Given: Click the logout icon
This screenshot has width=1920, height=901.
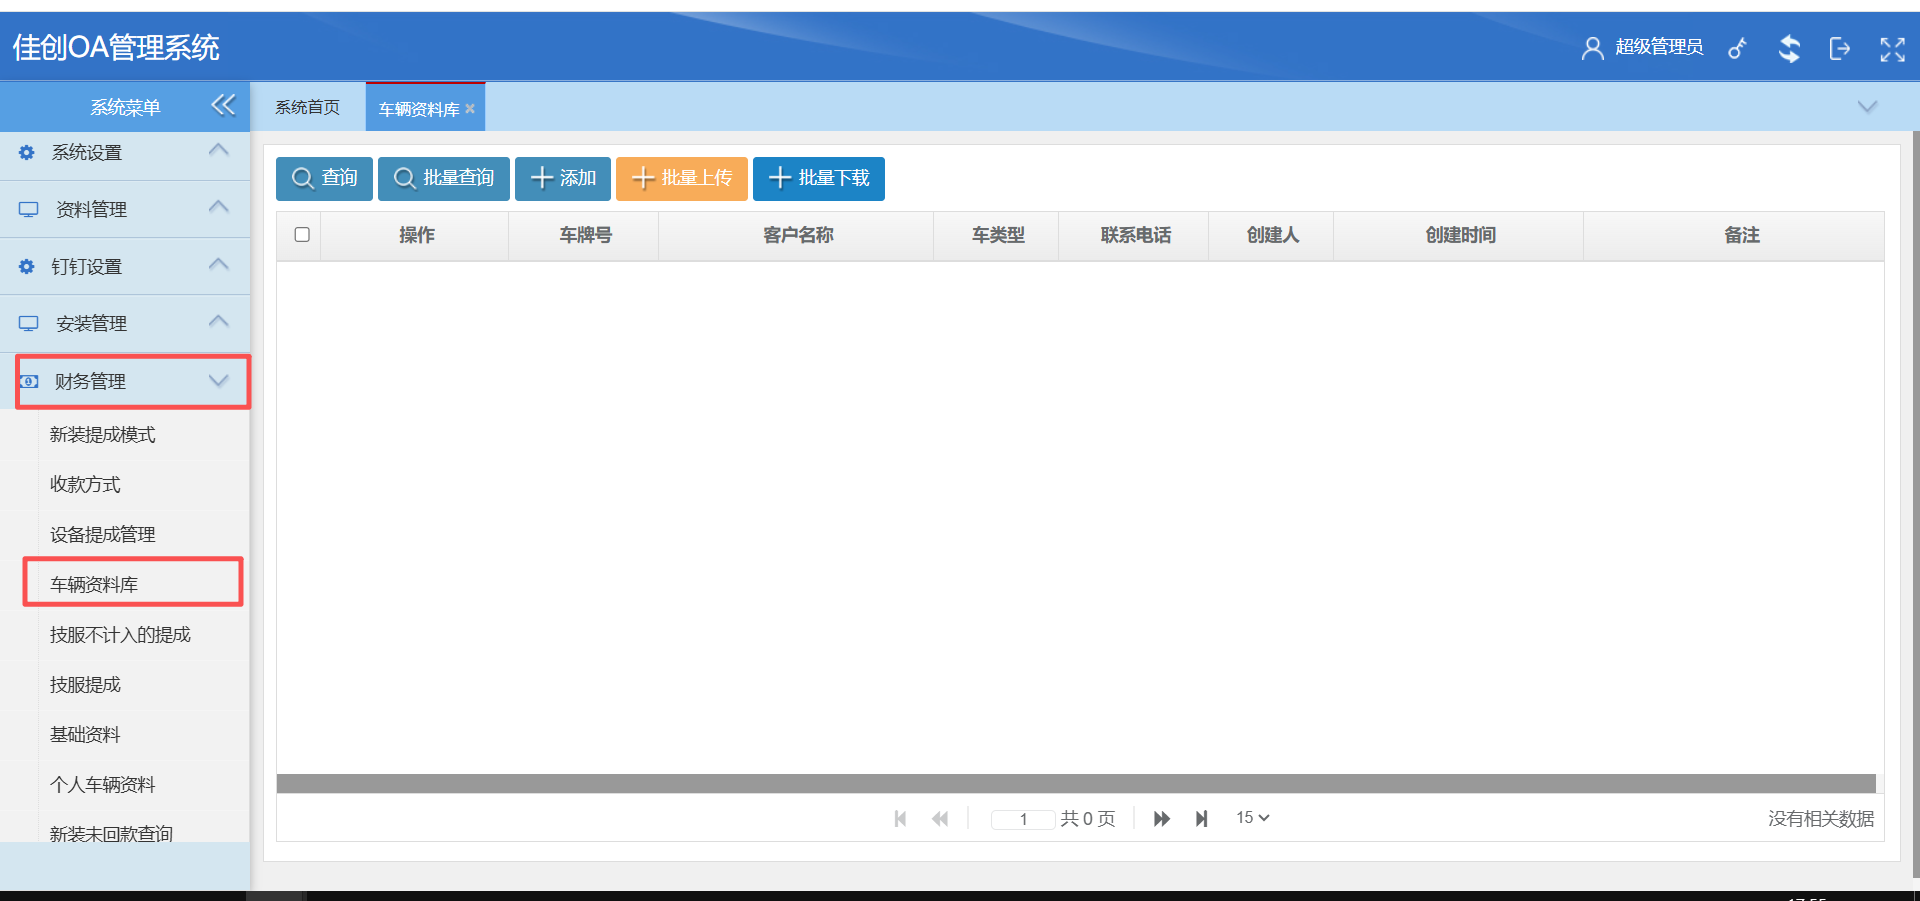Looking at the screenshot, I should (1840, 47).
